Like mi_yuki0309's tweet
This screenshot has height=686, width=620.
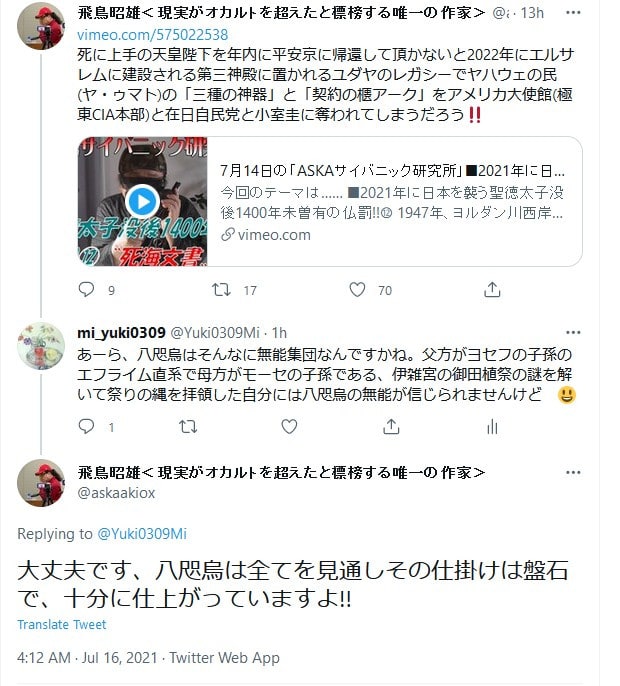pos(289,426)
